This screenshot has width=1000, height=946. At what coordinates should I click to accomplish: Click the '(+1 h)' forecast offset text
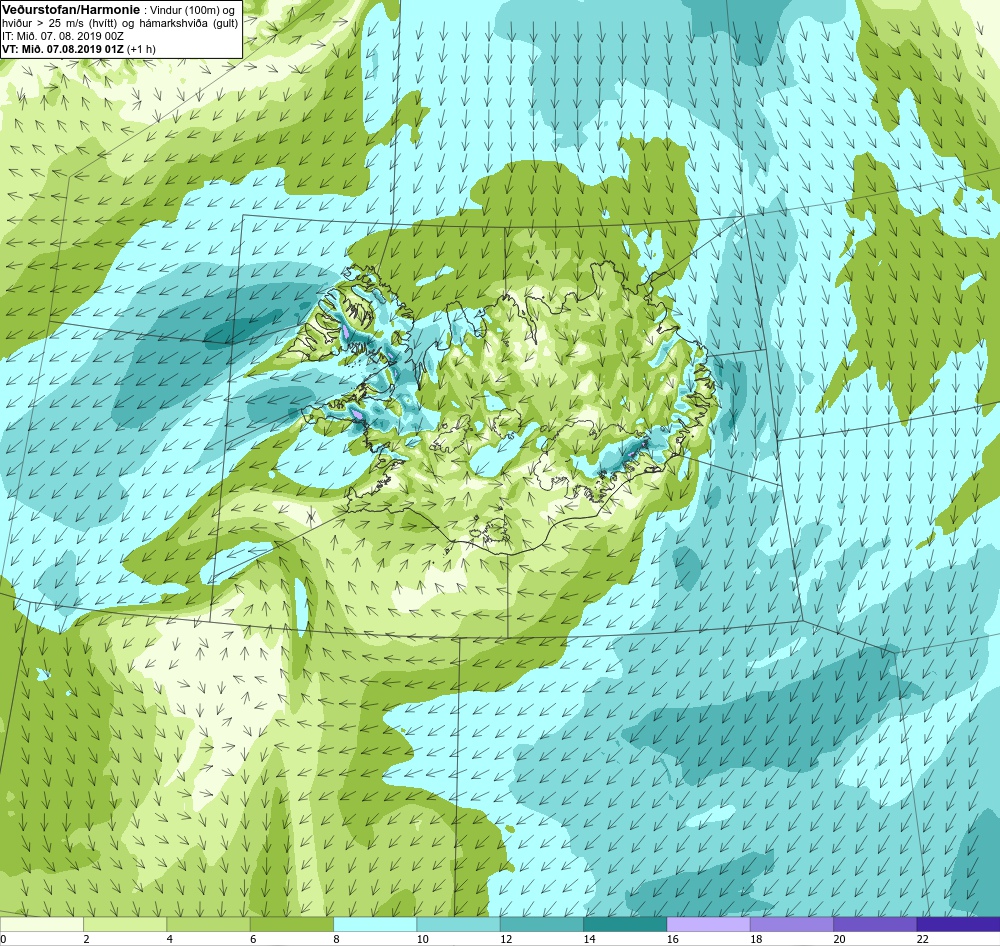click(x=141, y=49)
